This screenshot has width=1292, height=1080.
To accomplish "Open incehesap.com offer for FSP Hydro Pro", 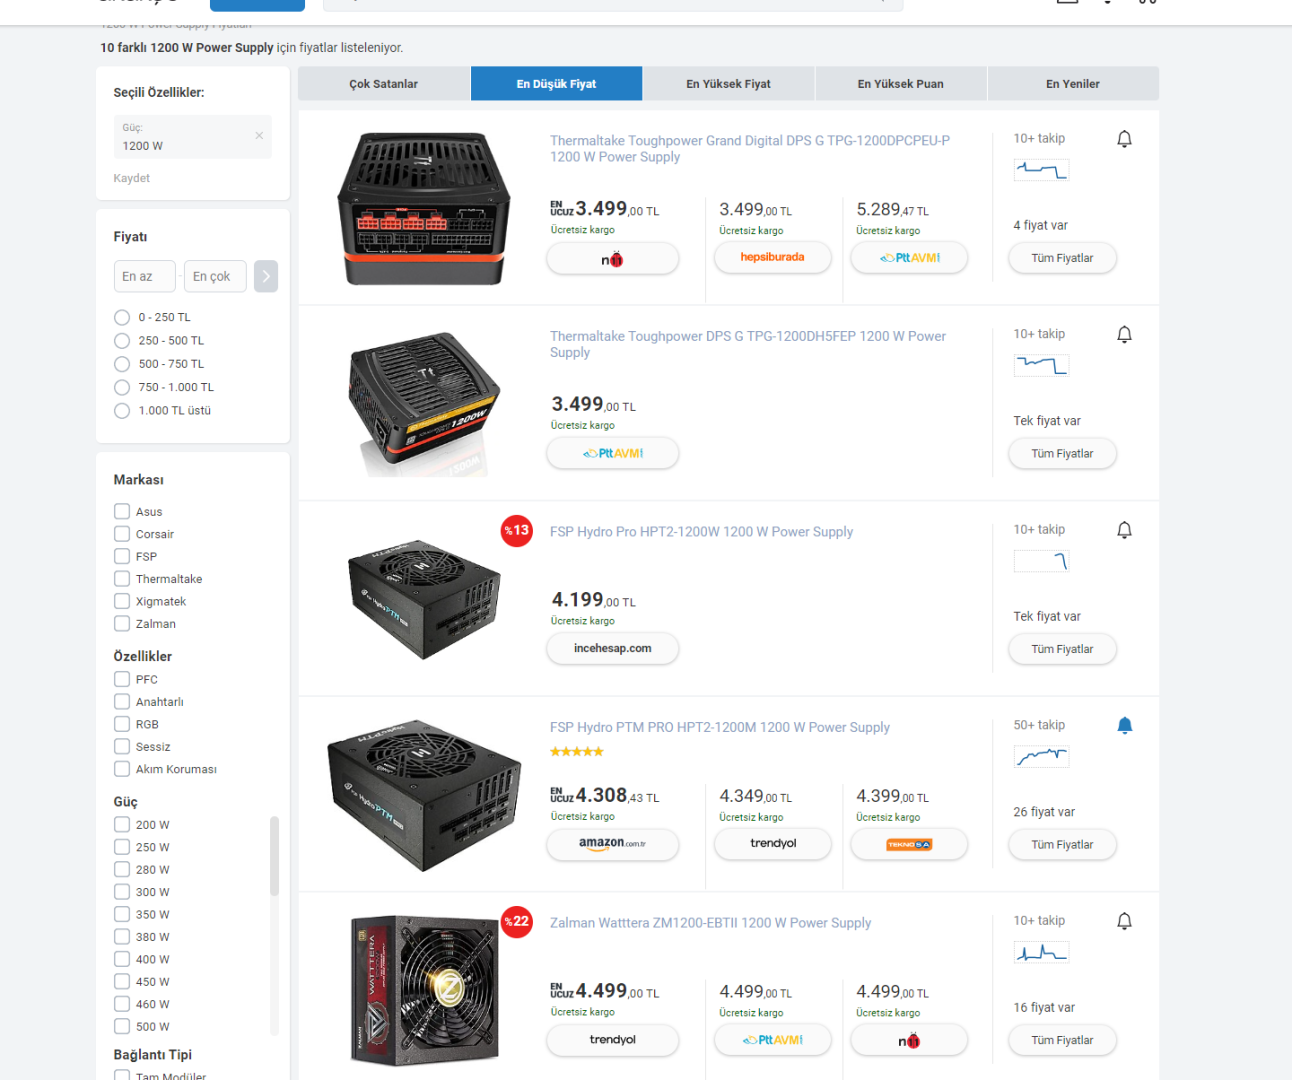I will pos(612,649).
